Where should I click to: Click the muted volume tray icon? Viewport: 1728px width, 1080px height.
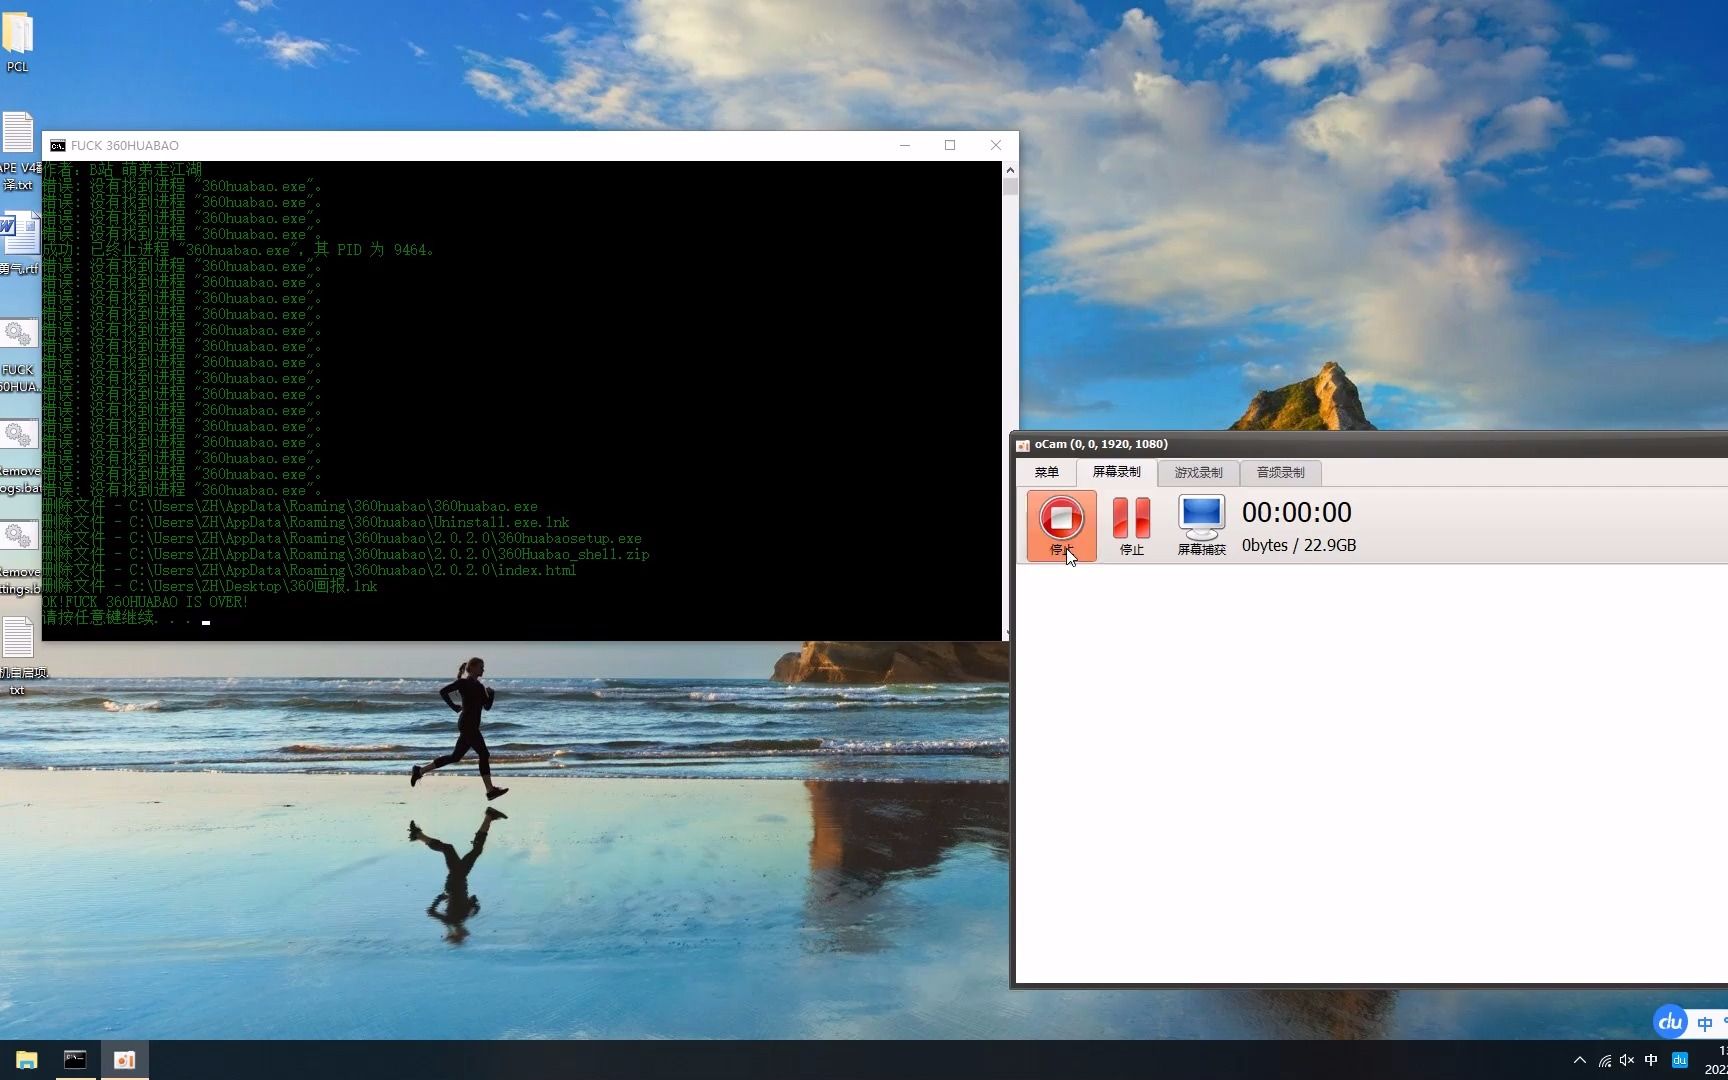[x=1627, y=1060]
